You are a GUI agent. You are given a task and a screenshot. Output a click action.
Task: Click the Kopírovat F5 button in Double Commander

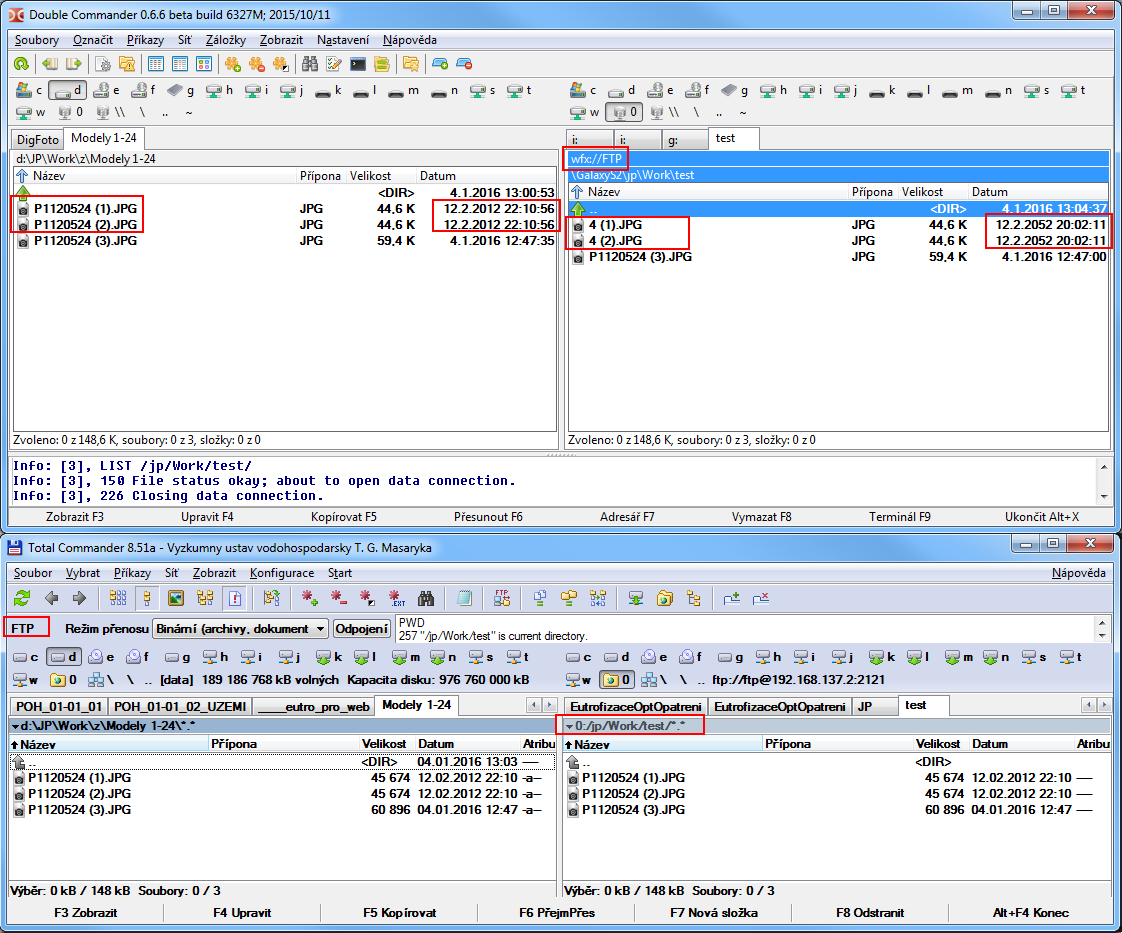pyautogui.click(x=343, y=517)
